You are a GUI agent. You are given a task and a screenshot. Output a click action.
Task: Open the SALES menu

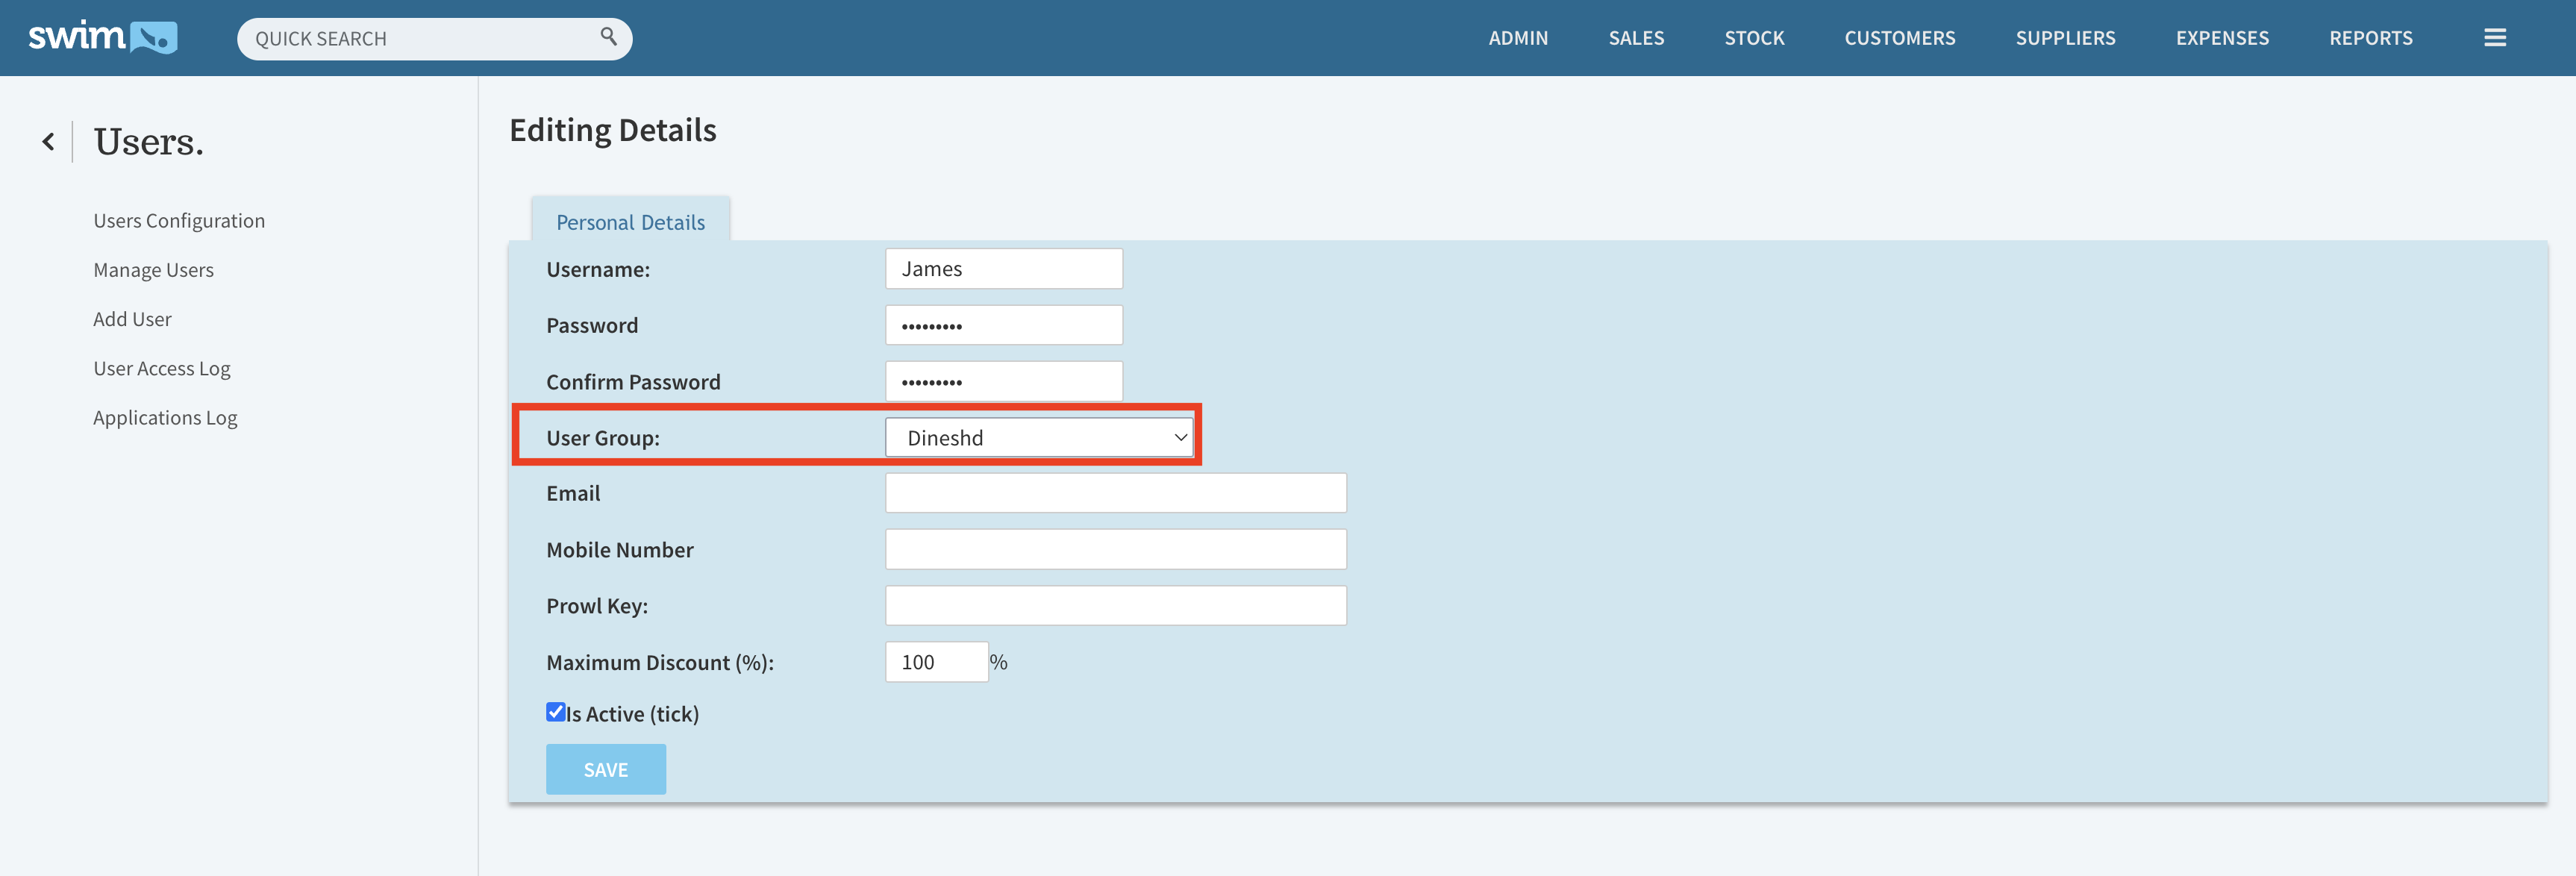click(1636, 38)
